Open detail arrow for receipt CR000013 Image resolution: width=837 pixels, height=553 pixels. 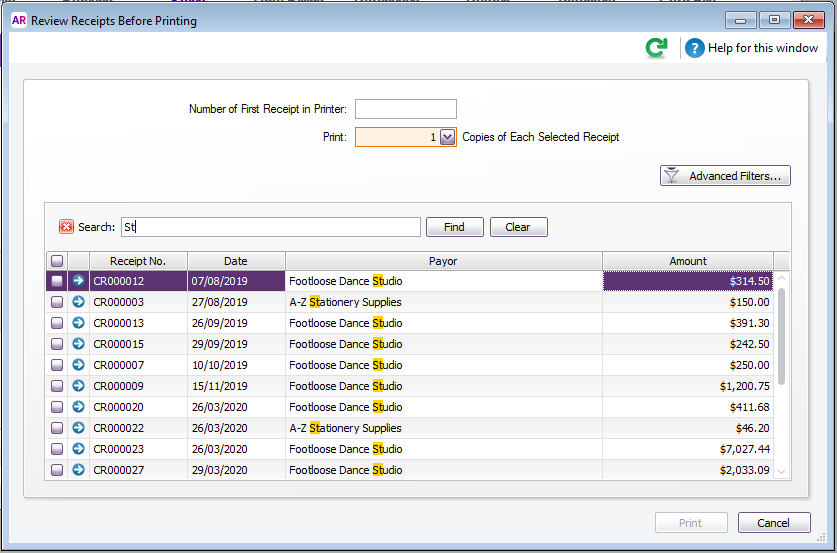click(78, 323)
